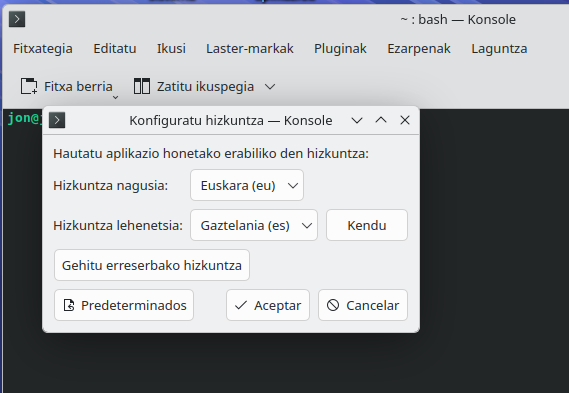Click the Hautatu aplikazio honetako heading text
This screenshot has width=569, height=393.
(211, 153)
